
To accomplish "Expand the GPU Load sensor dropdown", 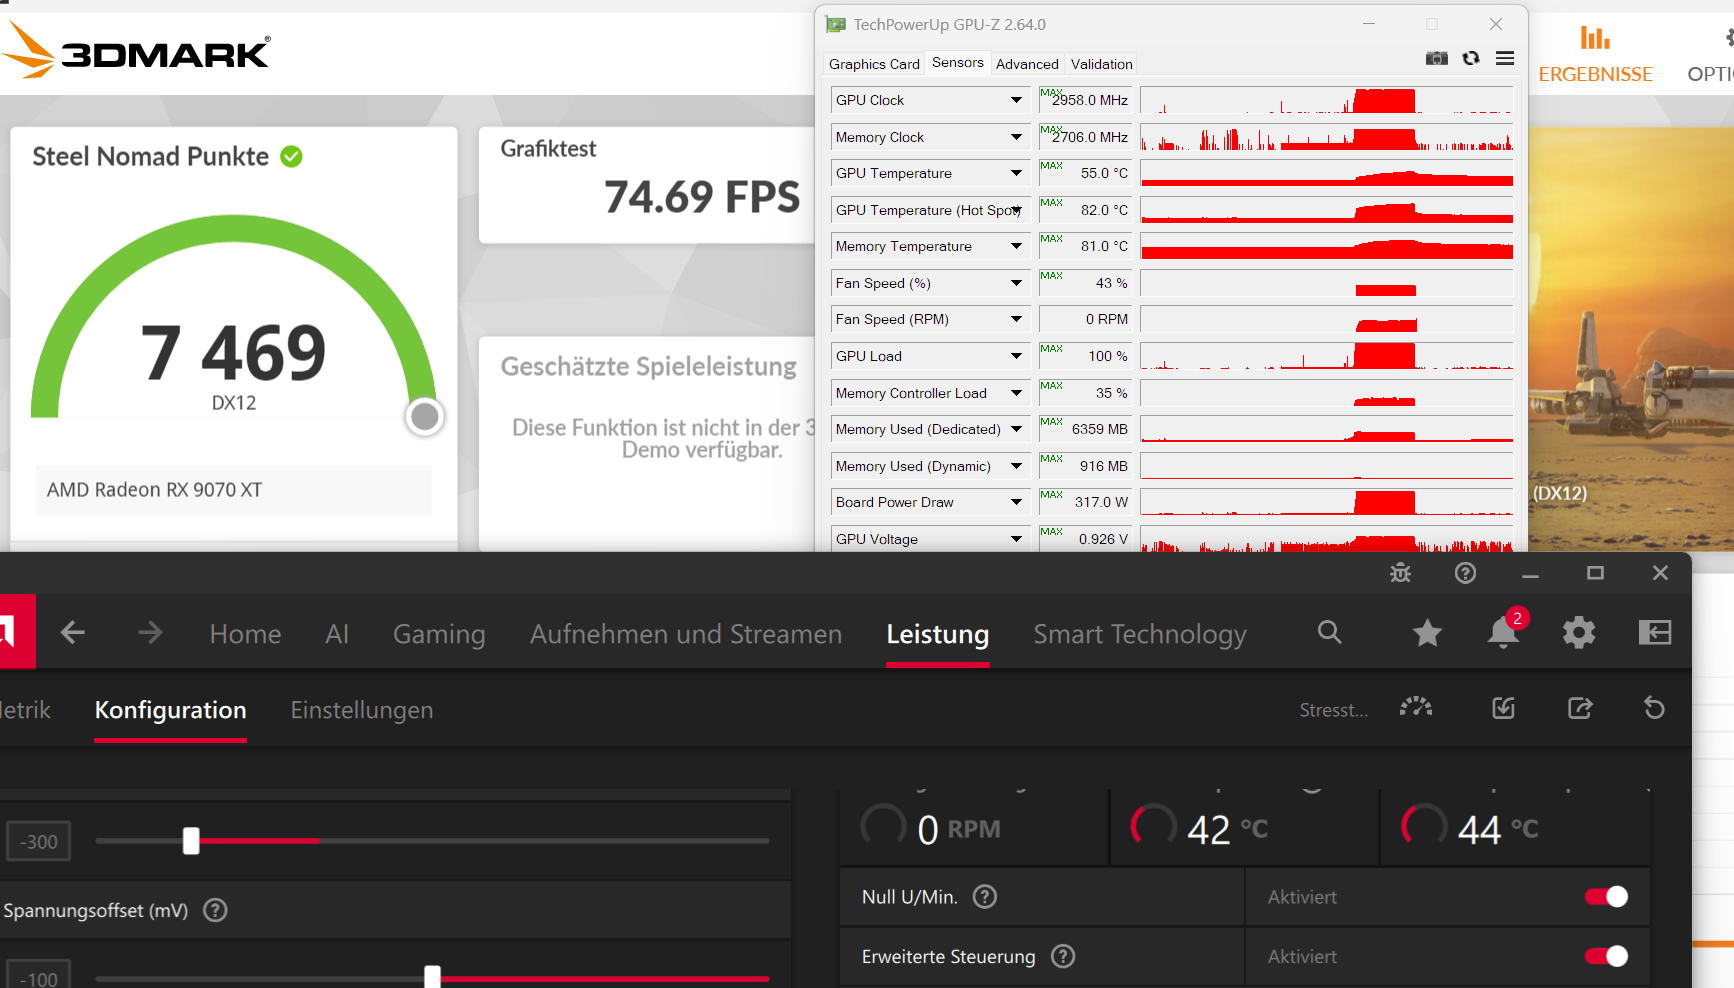I will pos(1016,356).
